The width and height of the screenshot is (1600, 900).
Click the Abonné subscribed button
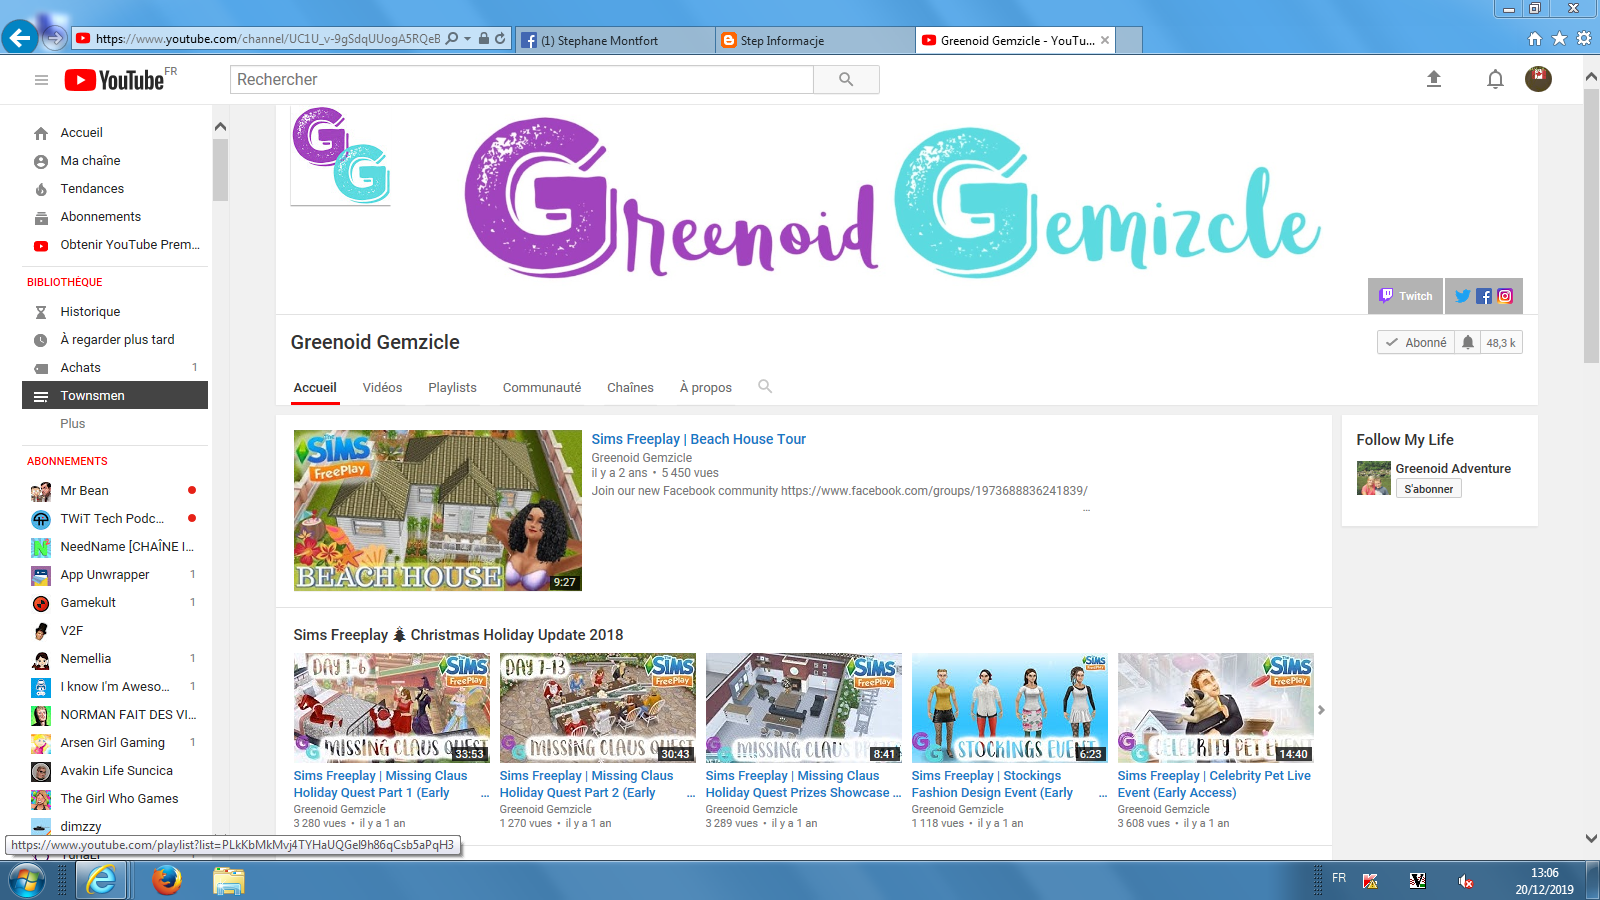(1416, 342)
